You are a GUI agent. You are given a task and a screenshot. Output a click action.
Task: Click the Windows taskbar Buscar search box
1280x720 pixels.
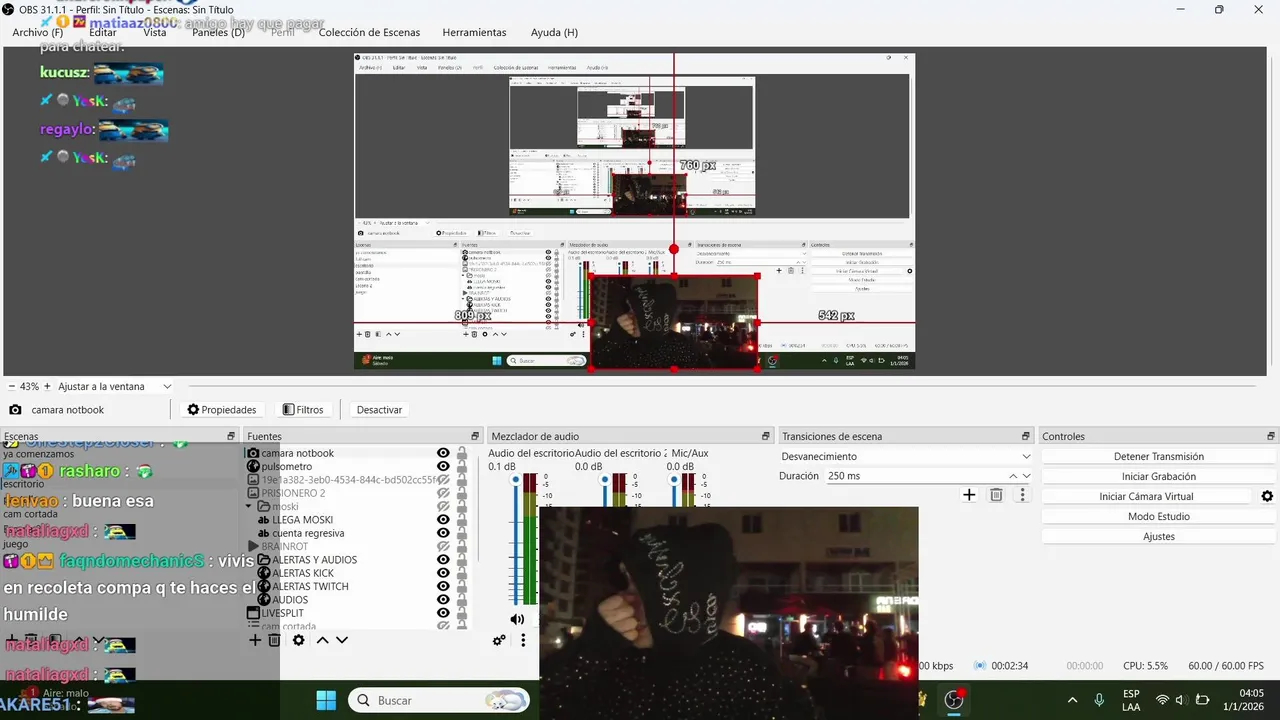[x=438, y=700]
